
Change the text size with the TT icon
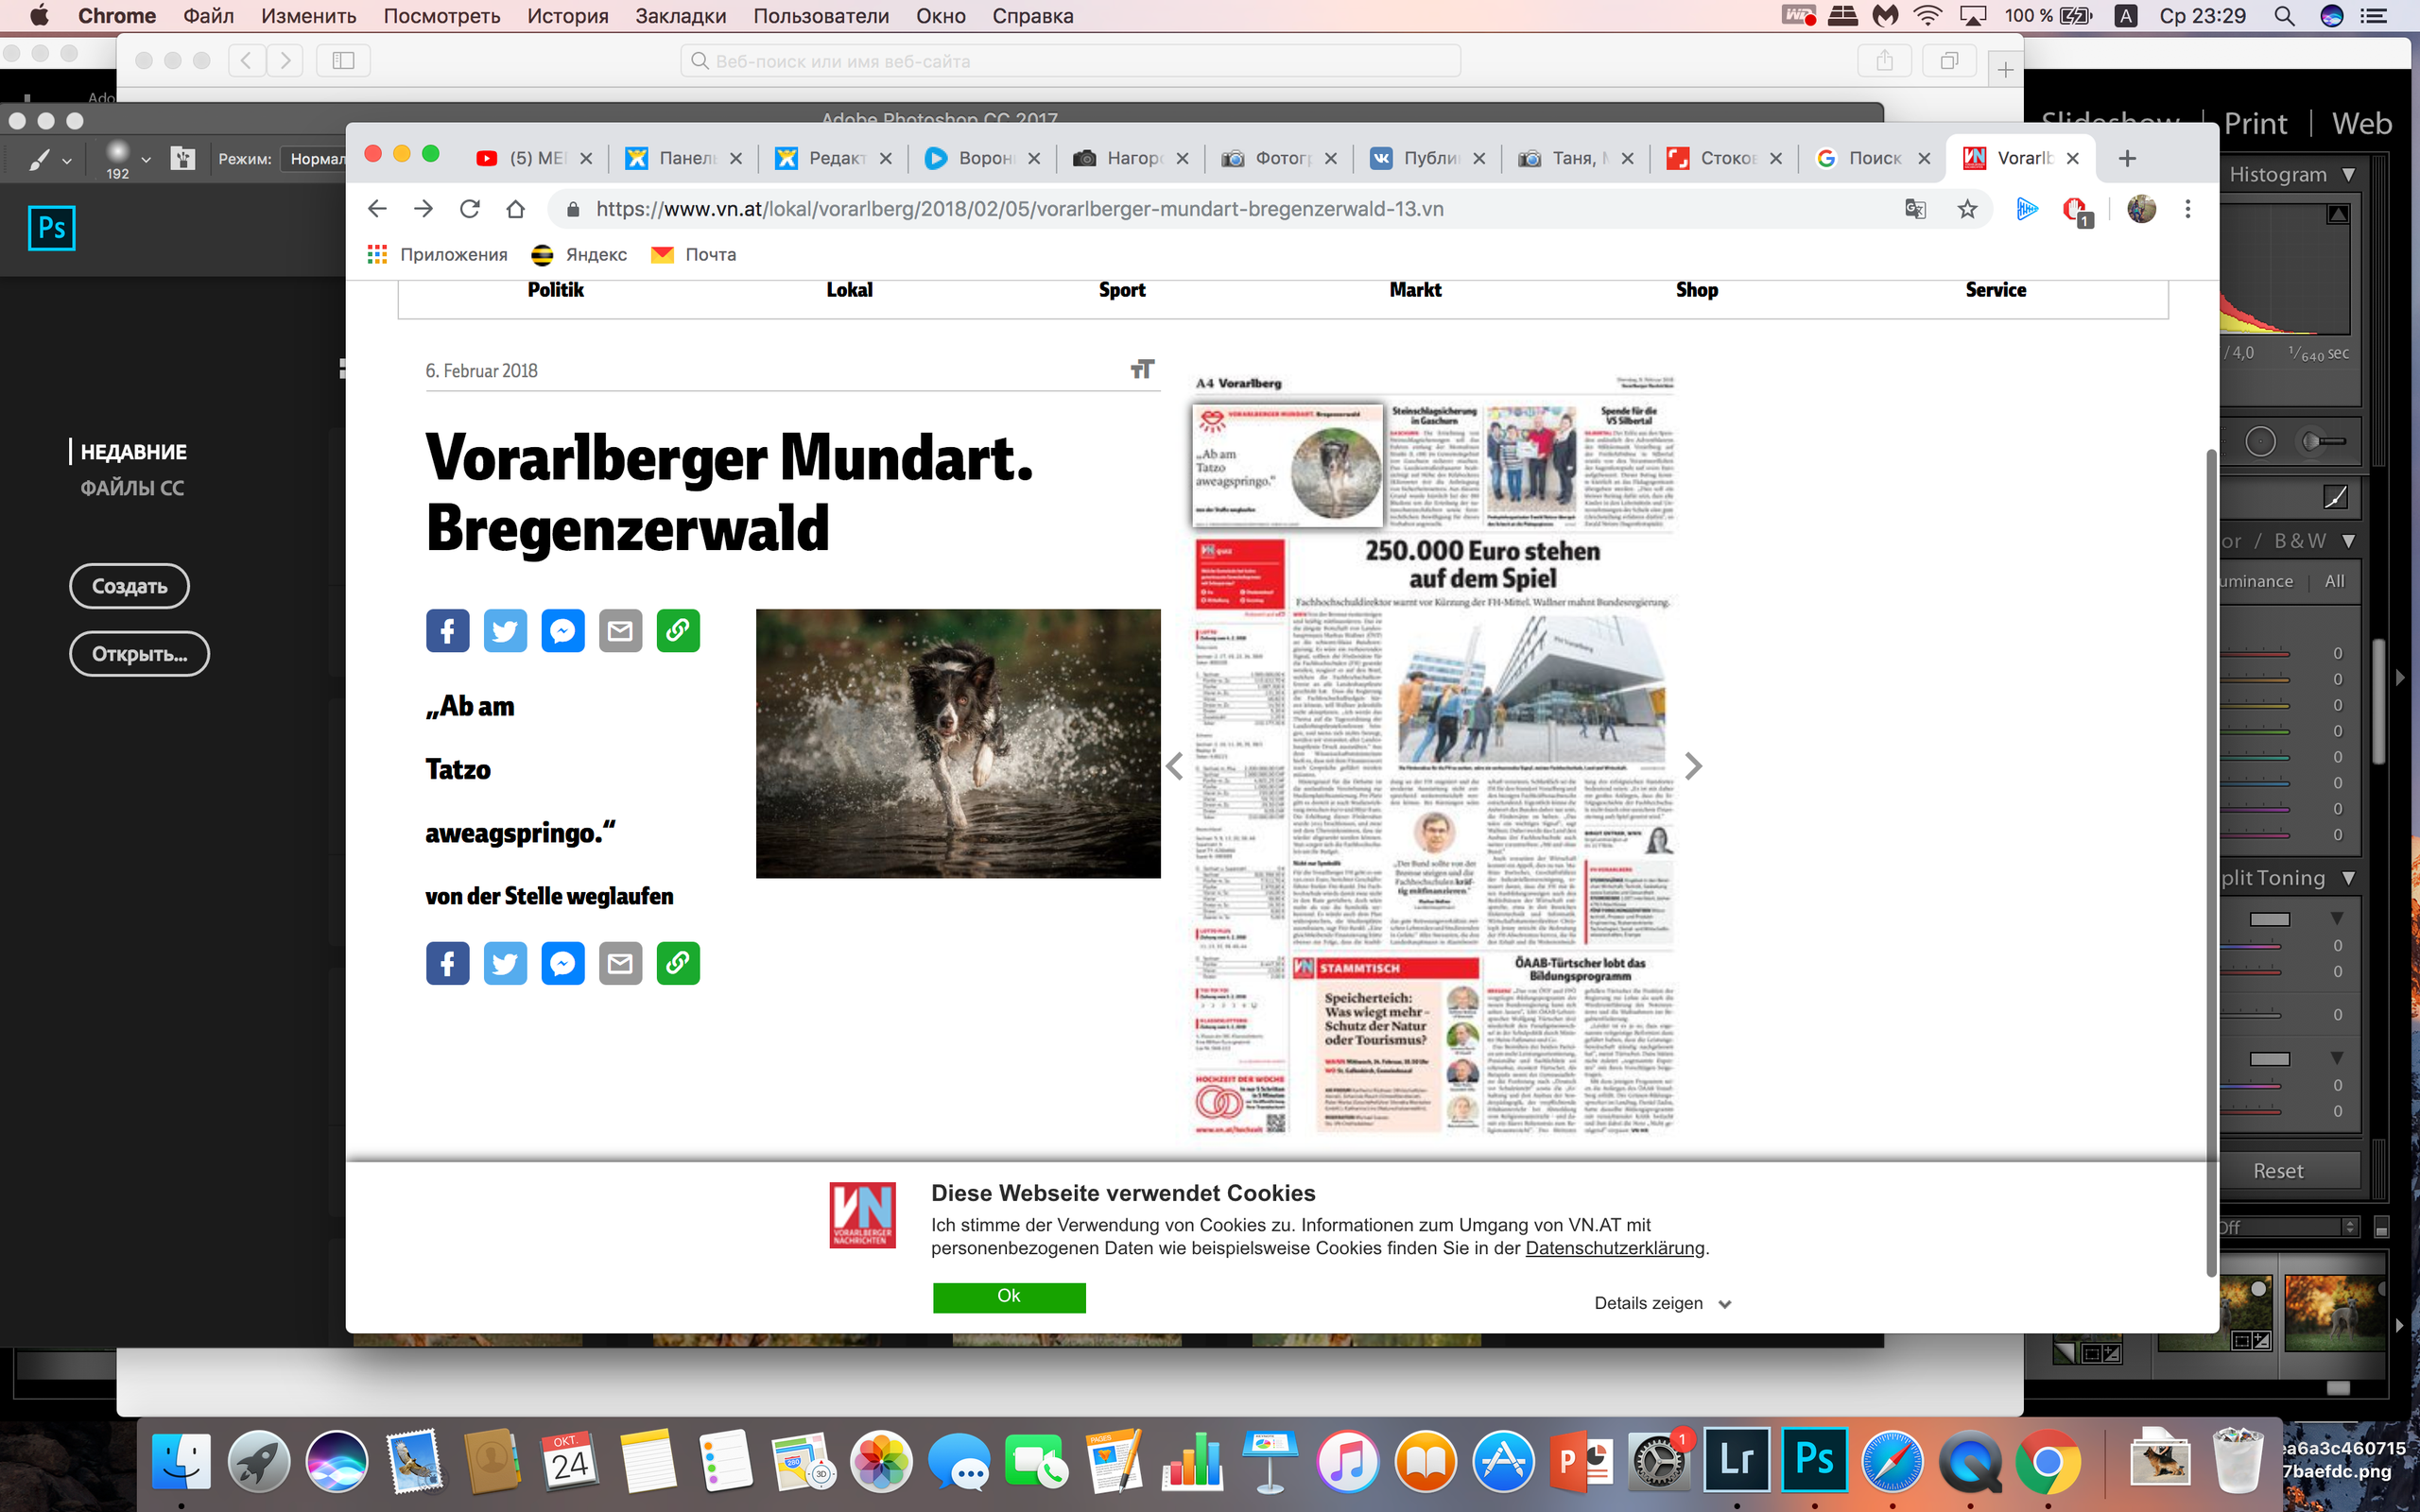click(1142, 370)
